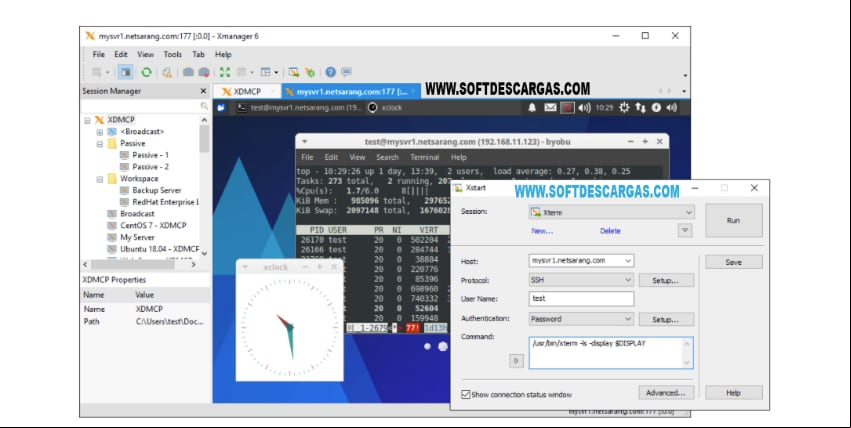Open the File menu in Xmanager
The image size is (851, 428).
click(99, 54)
